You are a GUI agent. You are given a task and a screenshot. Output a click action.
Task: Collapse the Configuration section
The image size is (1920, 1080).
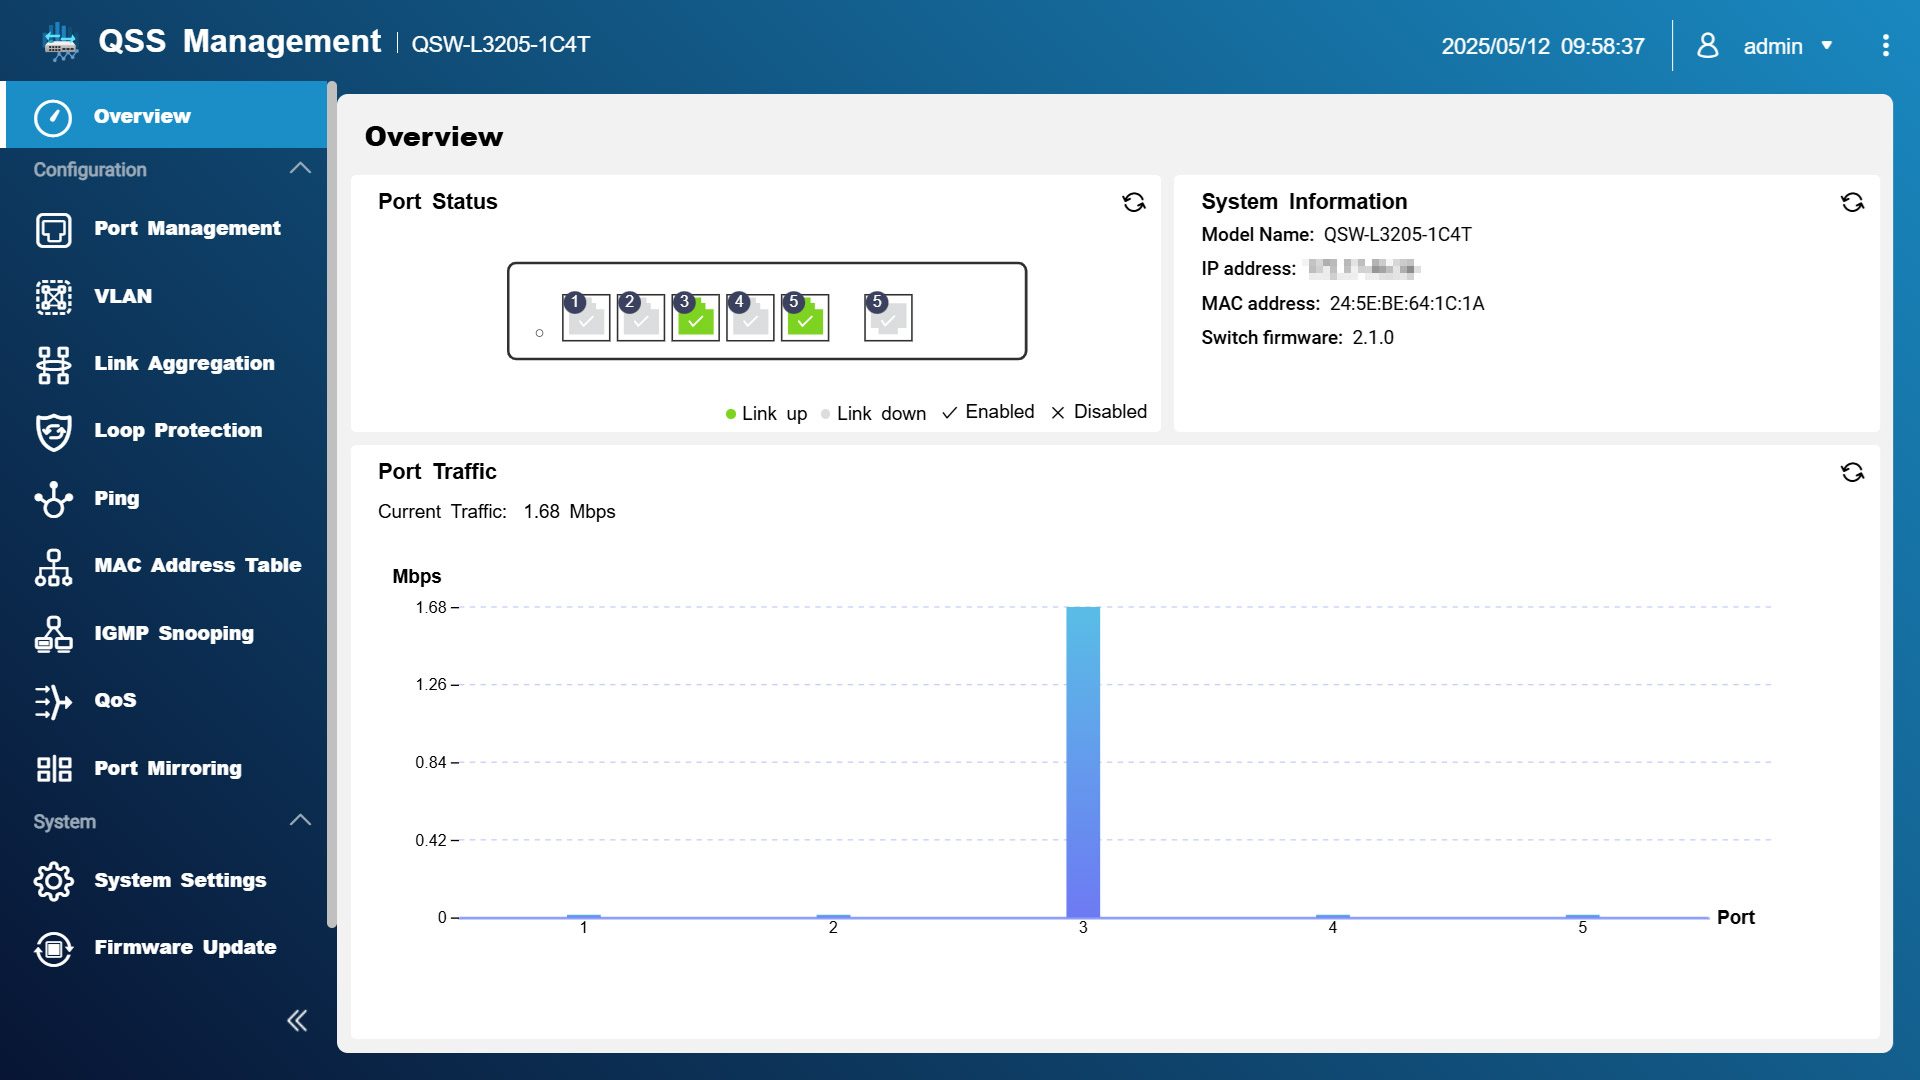tap(299, 168)
